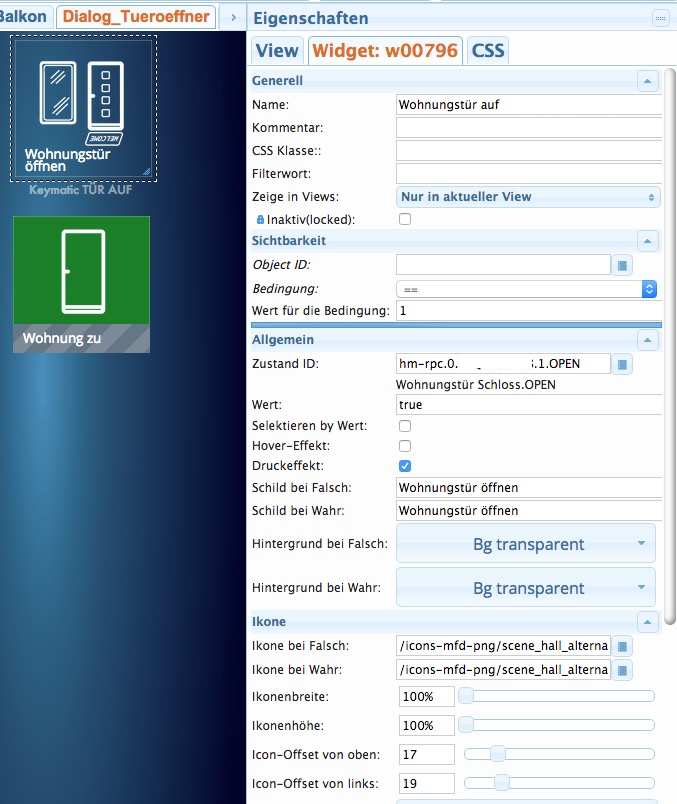Enable Selektieren by Wert checkbox
This screenshot has height=804, width=677.
point(405,426)
